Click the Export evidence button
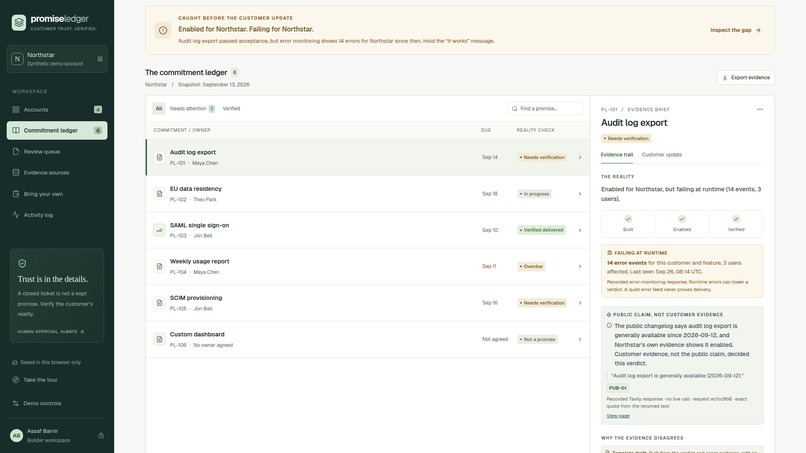Viewport: 806px width, 453px height. (x=746, y=78)
